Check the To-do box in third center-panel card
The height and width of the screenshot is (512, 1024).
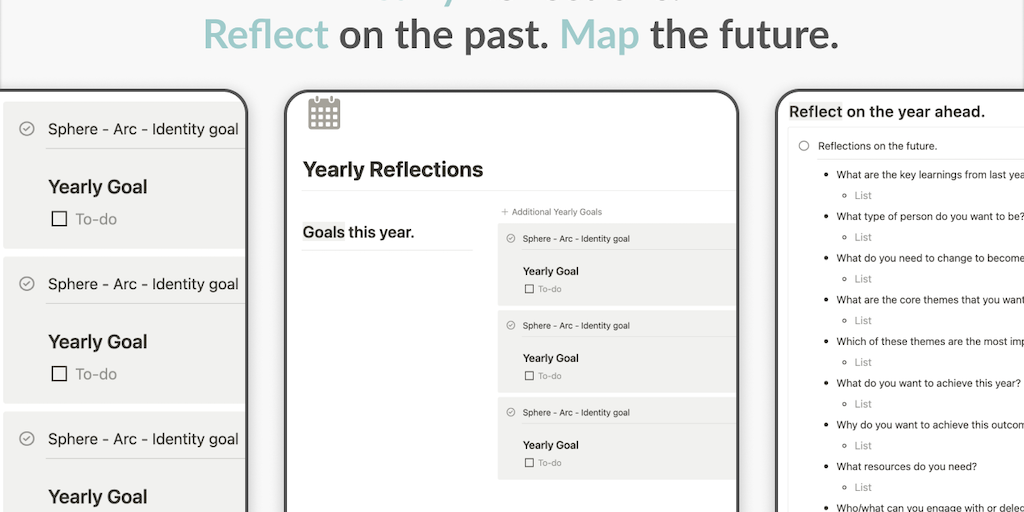click(529, 463)
